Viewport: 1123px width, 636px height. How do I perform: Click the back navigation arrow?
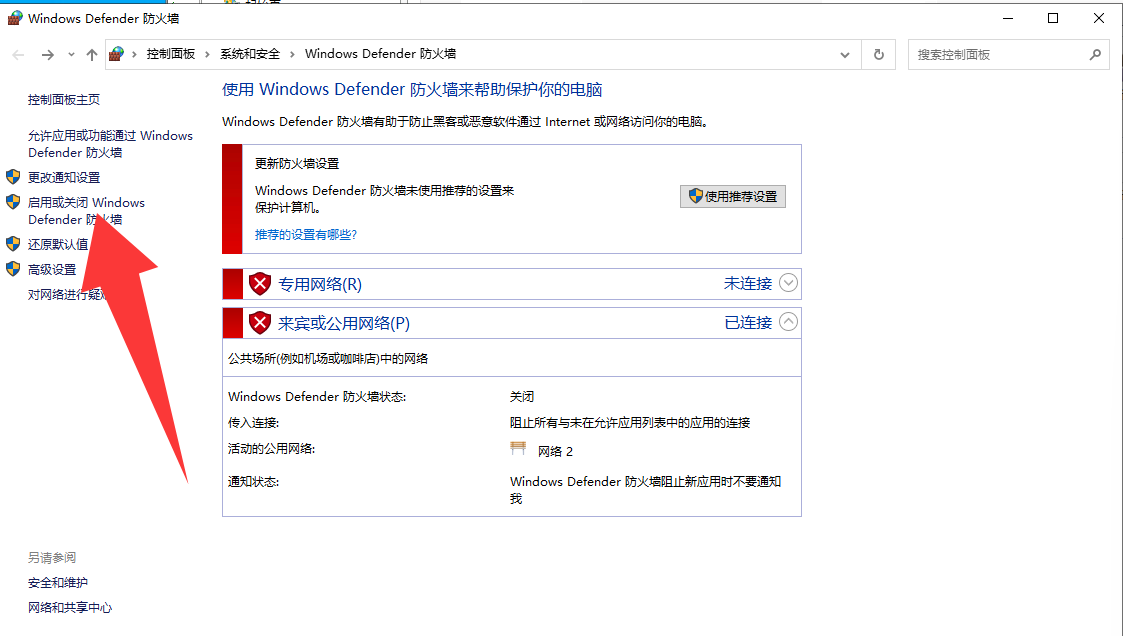pos(18,54)
